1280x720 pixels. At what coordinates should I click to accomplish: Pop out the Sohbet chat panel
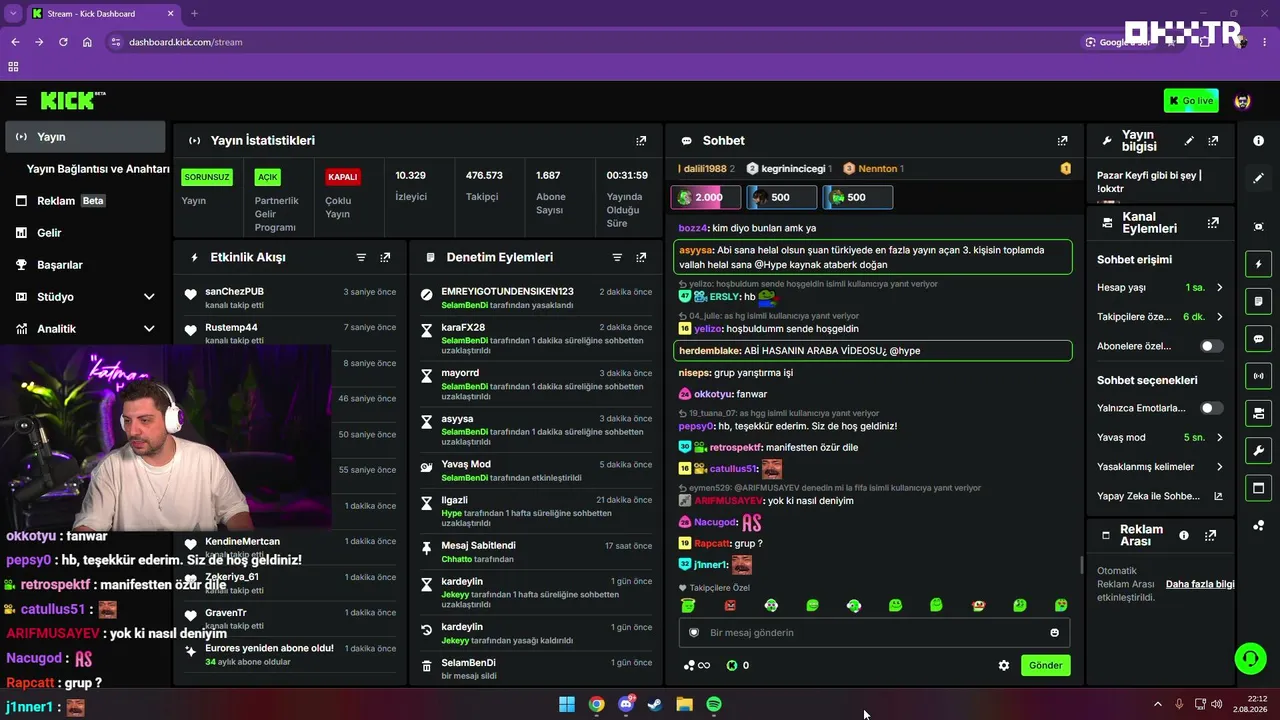pyautogui.click(x=1062, y=141)
